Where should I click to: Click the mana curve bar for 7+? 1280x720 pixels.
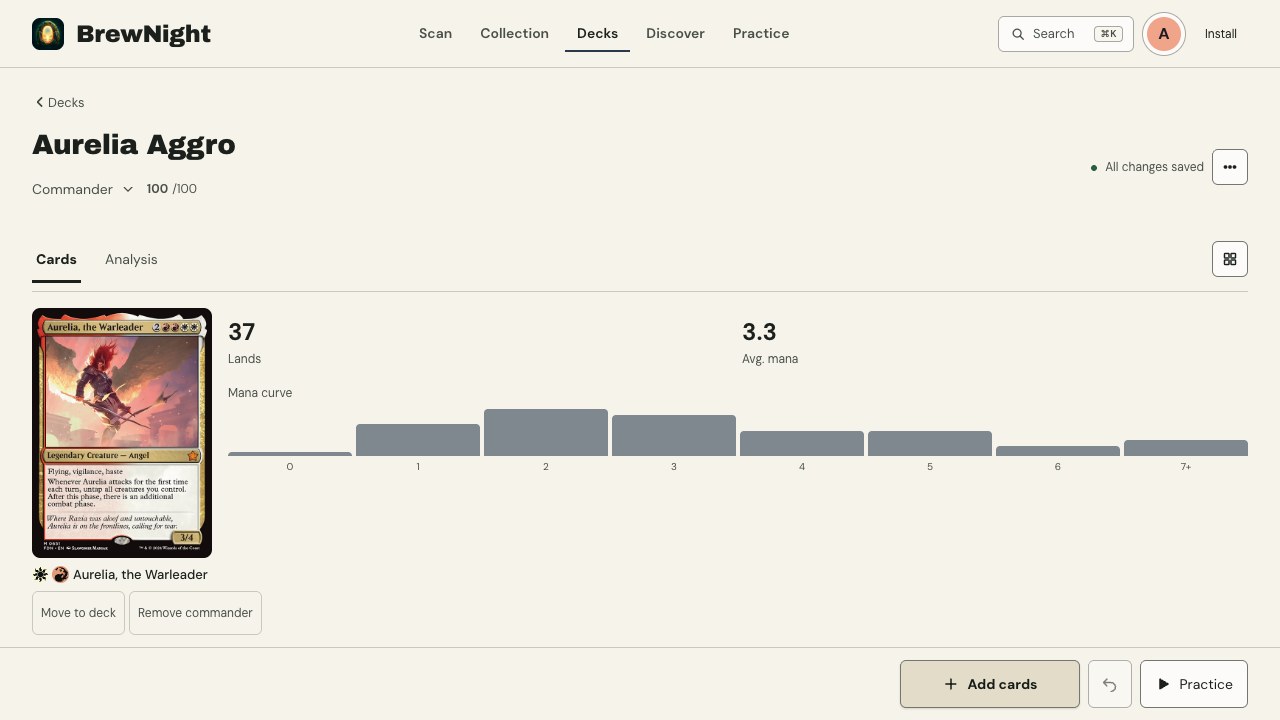pos(1186,448)
